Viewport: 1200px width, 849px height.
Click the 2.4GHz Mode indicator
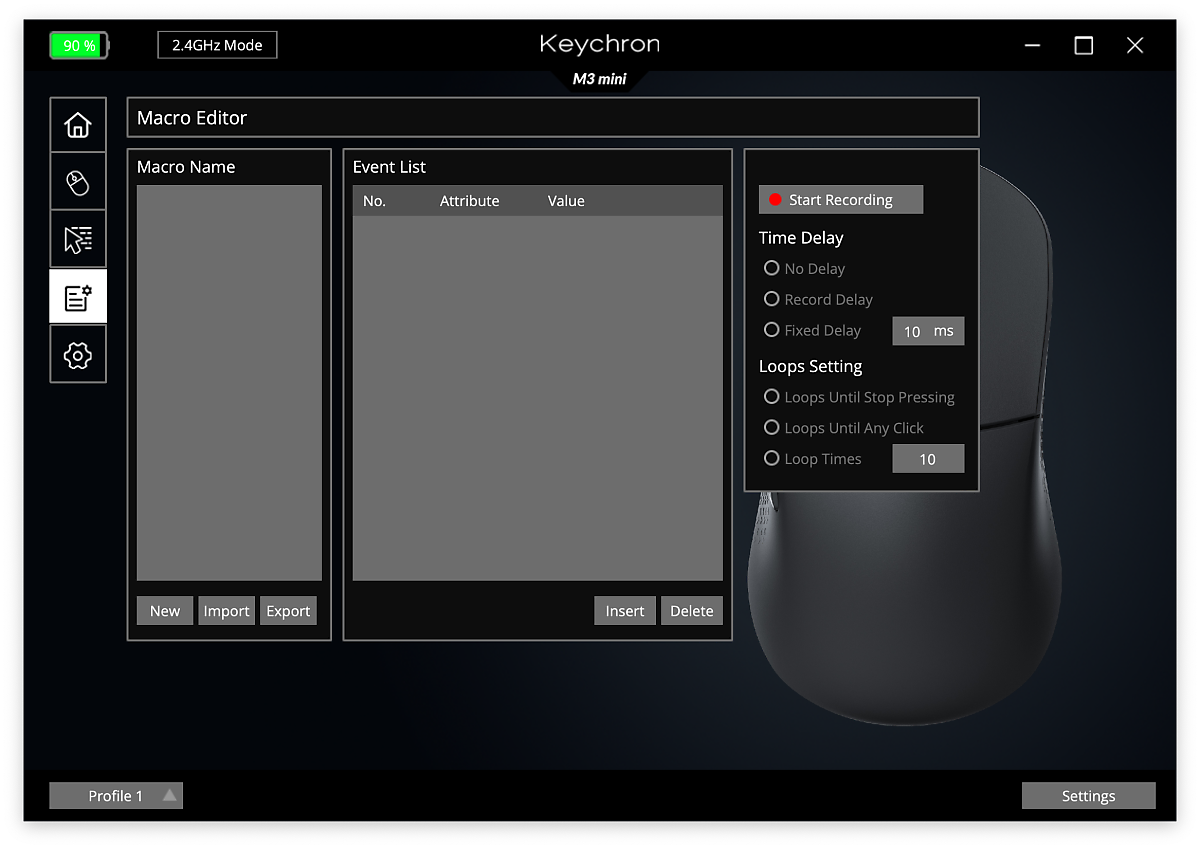217,45
